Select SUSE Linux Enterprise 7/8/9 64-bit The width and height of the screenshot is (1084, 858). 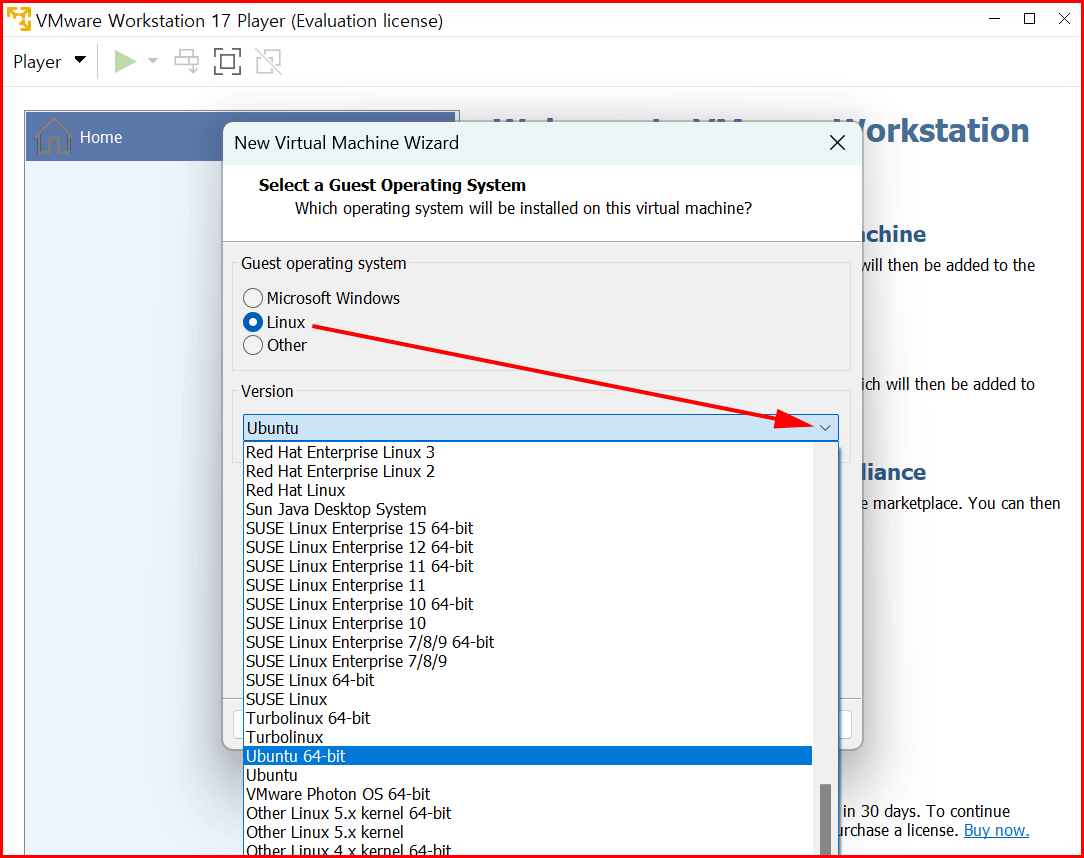pos(528,642)
